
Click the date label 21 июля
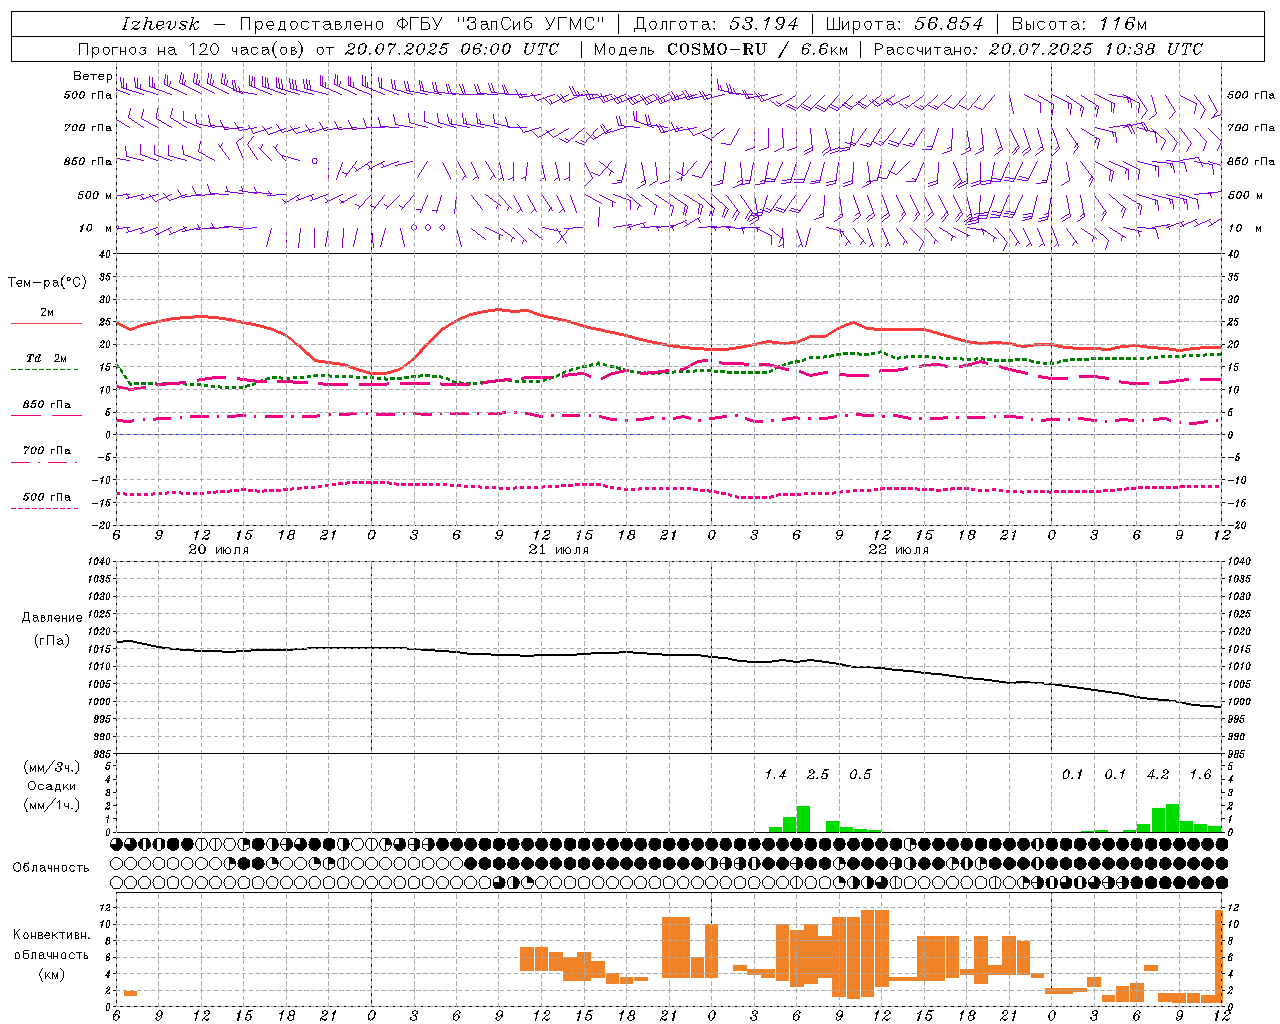pos(559,550)
